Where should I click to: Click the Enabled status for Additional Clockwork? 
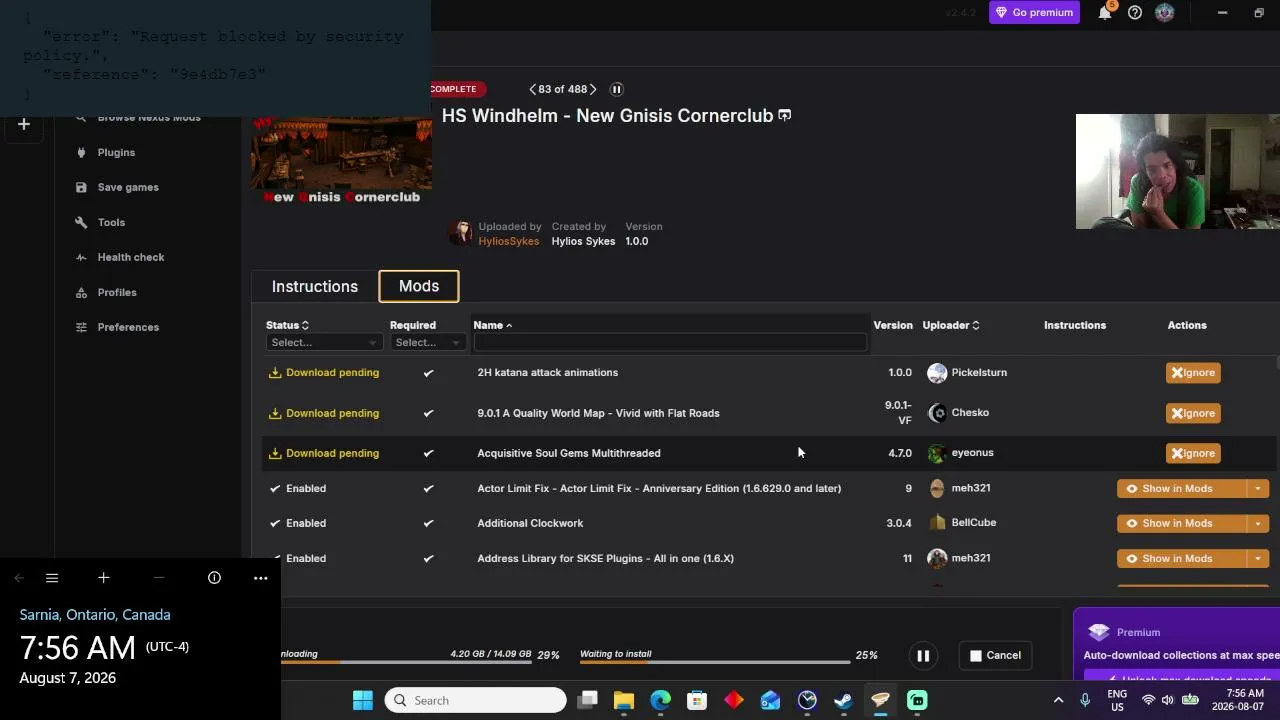pos(298,523)
